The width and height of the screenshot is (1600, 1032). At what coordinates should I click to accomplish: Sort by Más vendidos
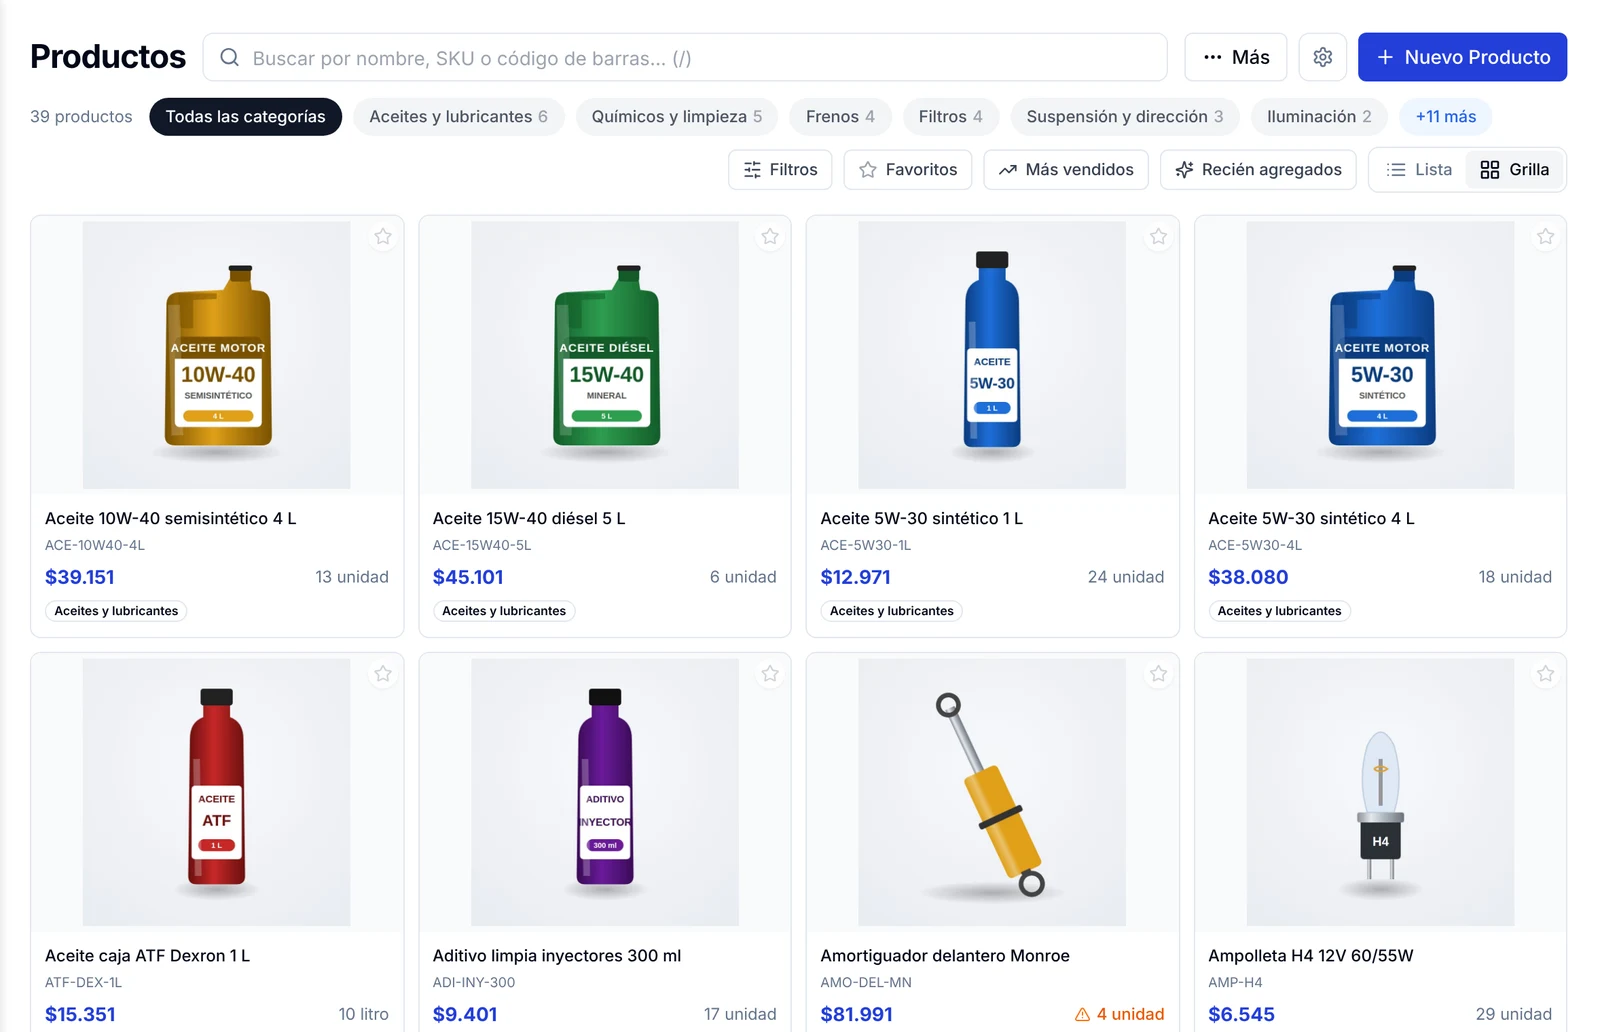(1066, 170)
